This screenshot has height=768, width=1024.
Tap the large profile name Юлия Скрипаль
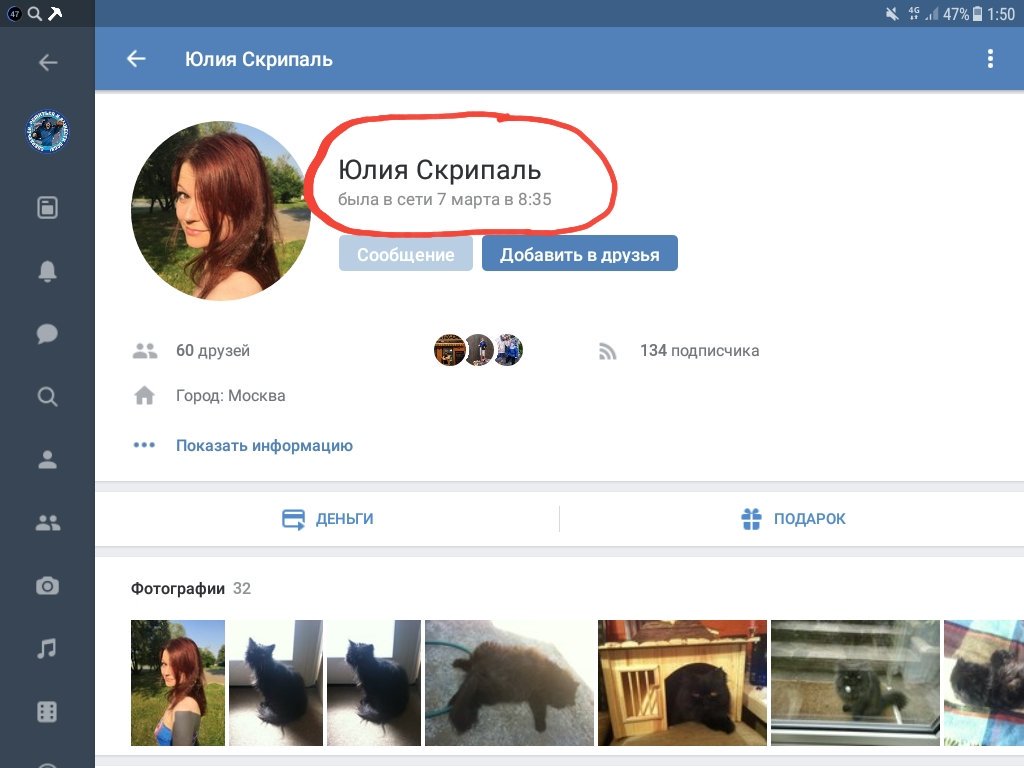(440, 170)
